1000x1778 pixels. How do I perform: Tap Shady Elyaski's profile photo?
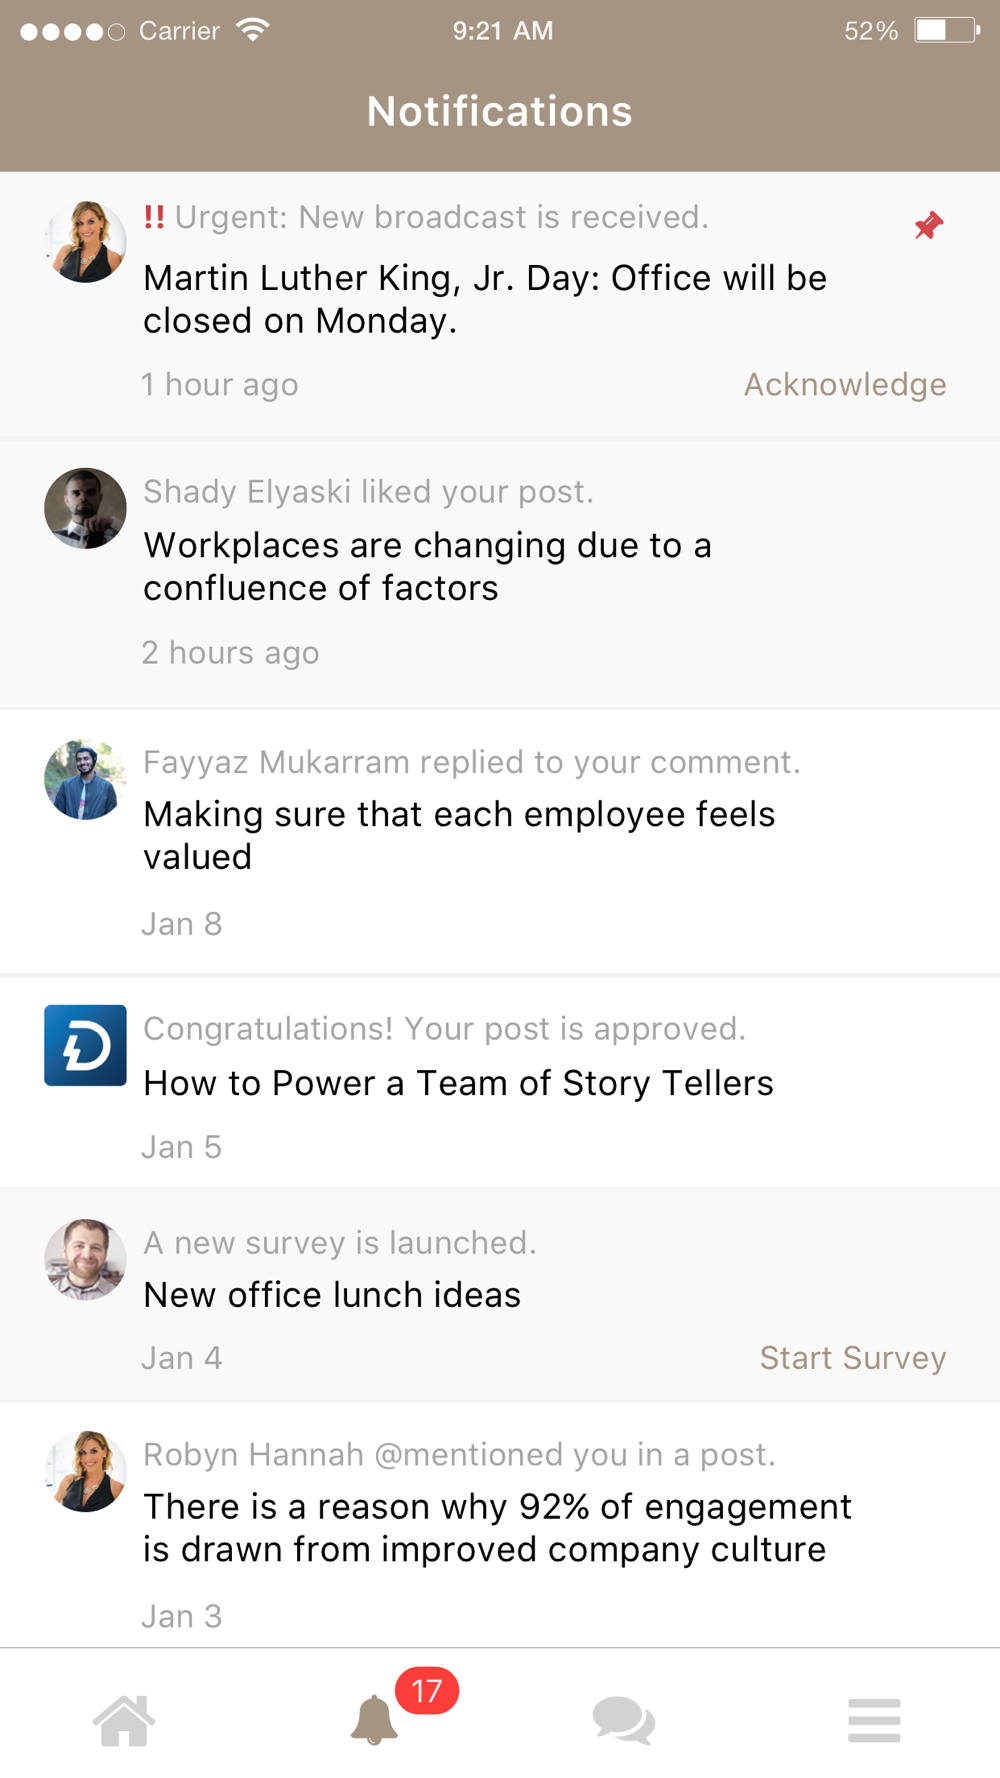85,508
